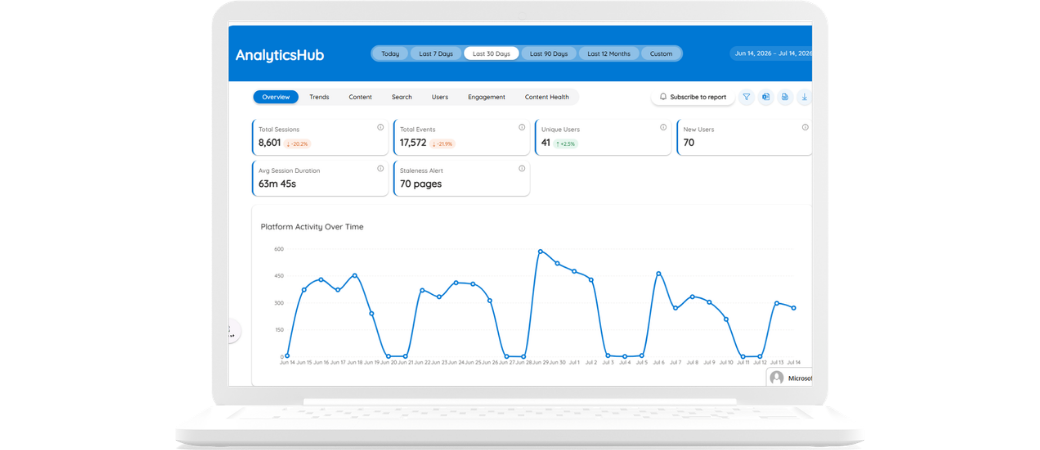The width and height of the screenshot is (1040, 450).
Task: Open the New Users 70 card
Action: (744, 137)
